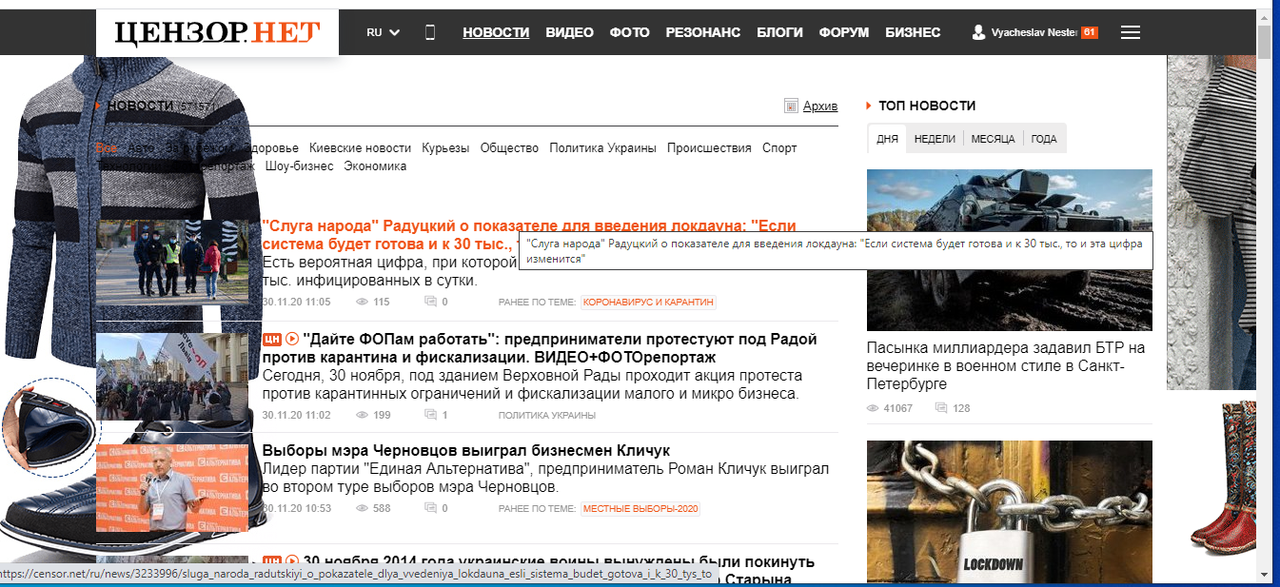
Task: Click comments icon on Черновцов article
Action: [x=431, y=509]
